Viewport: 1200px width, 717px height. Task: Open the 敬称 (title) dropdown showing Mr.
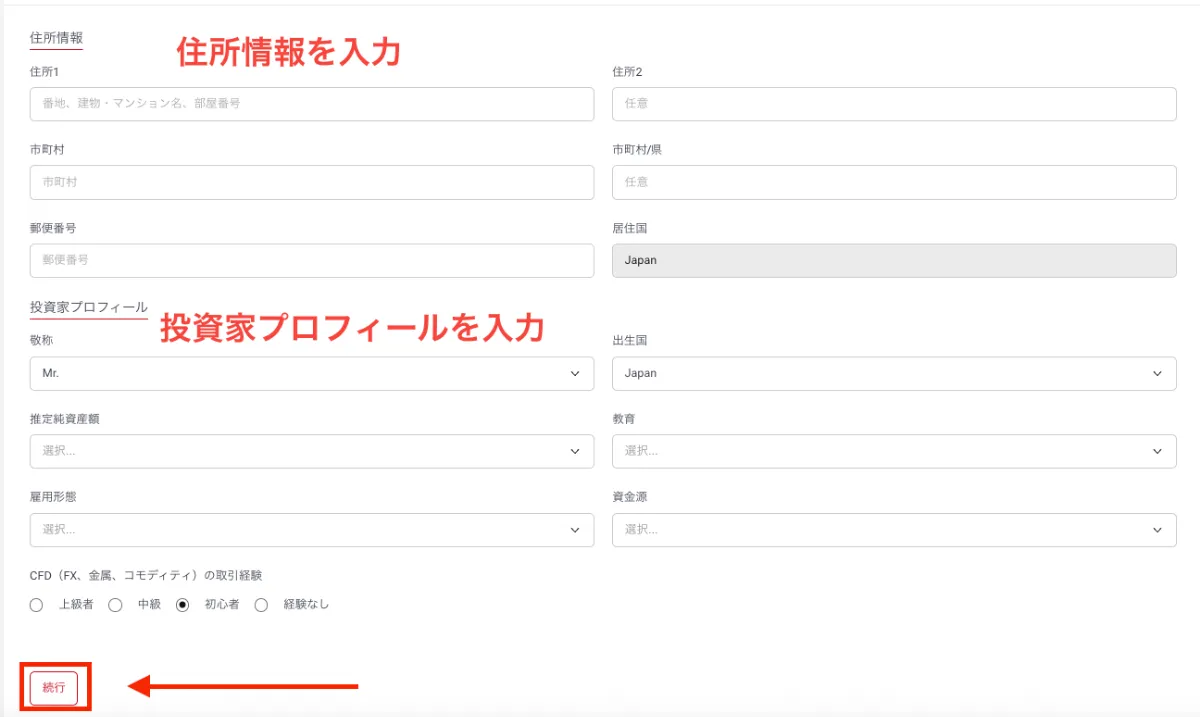312,373
